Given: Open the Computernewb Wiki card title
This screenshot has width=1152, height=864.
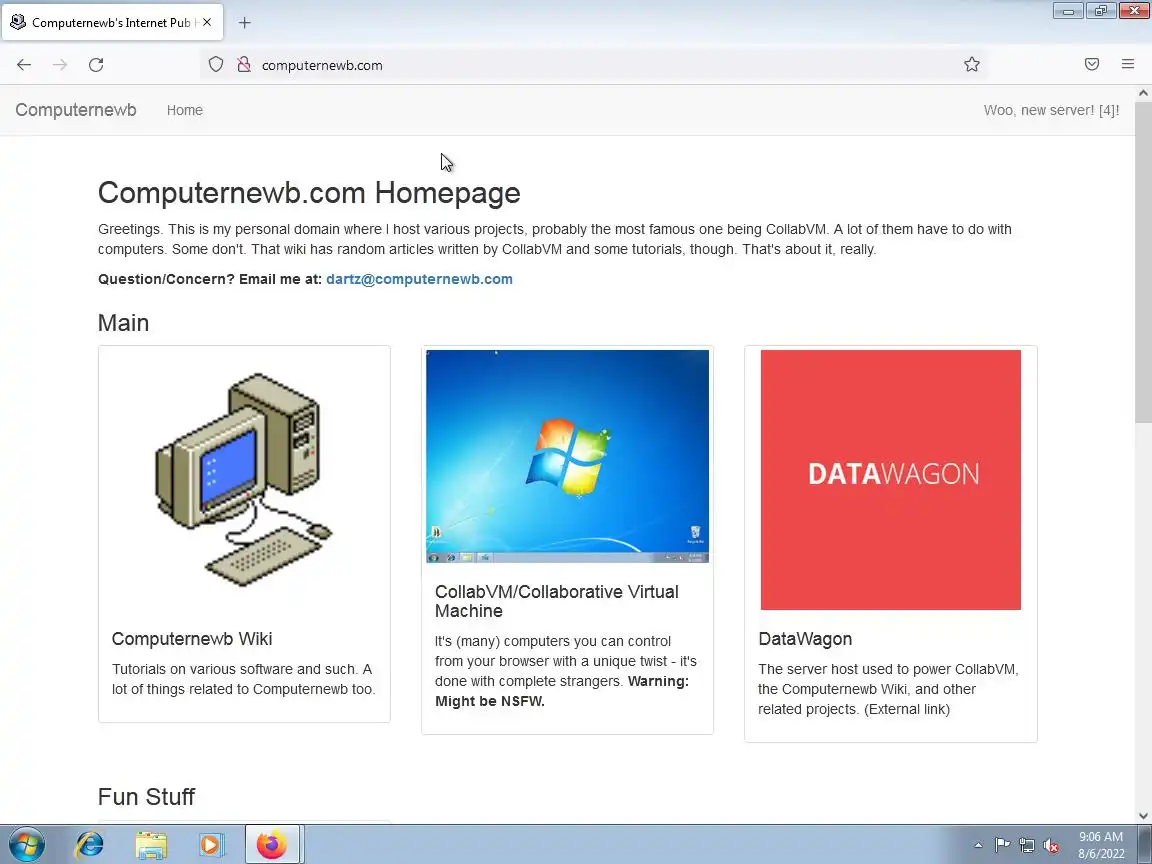Looking at the screenshot, I should coord(192,639).
